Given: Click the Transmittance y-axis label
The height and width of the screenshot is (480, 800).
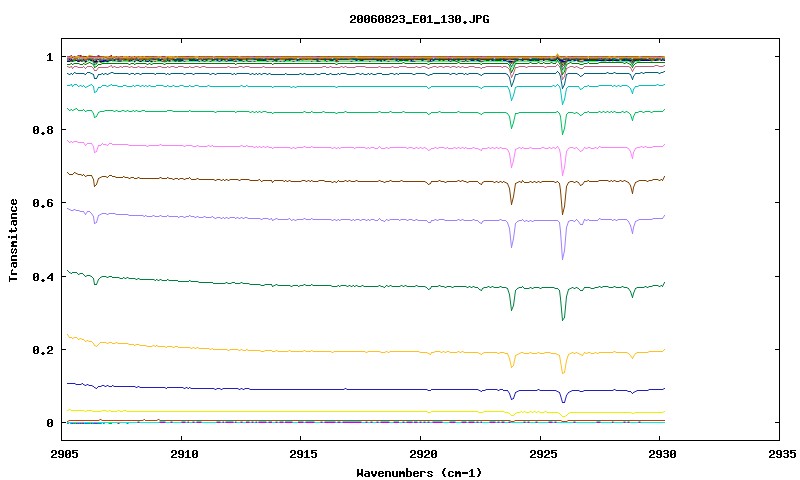Looking at the screenshot, I should point(13,240).
